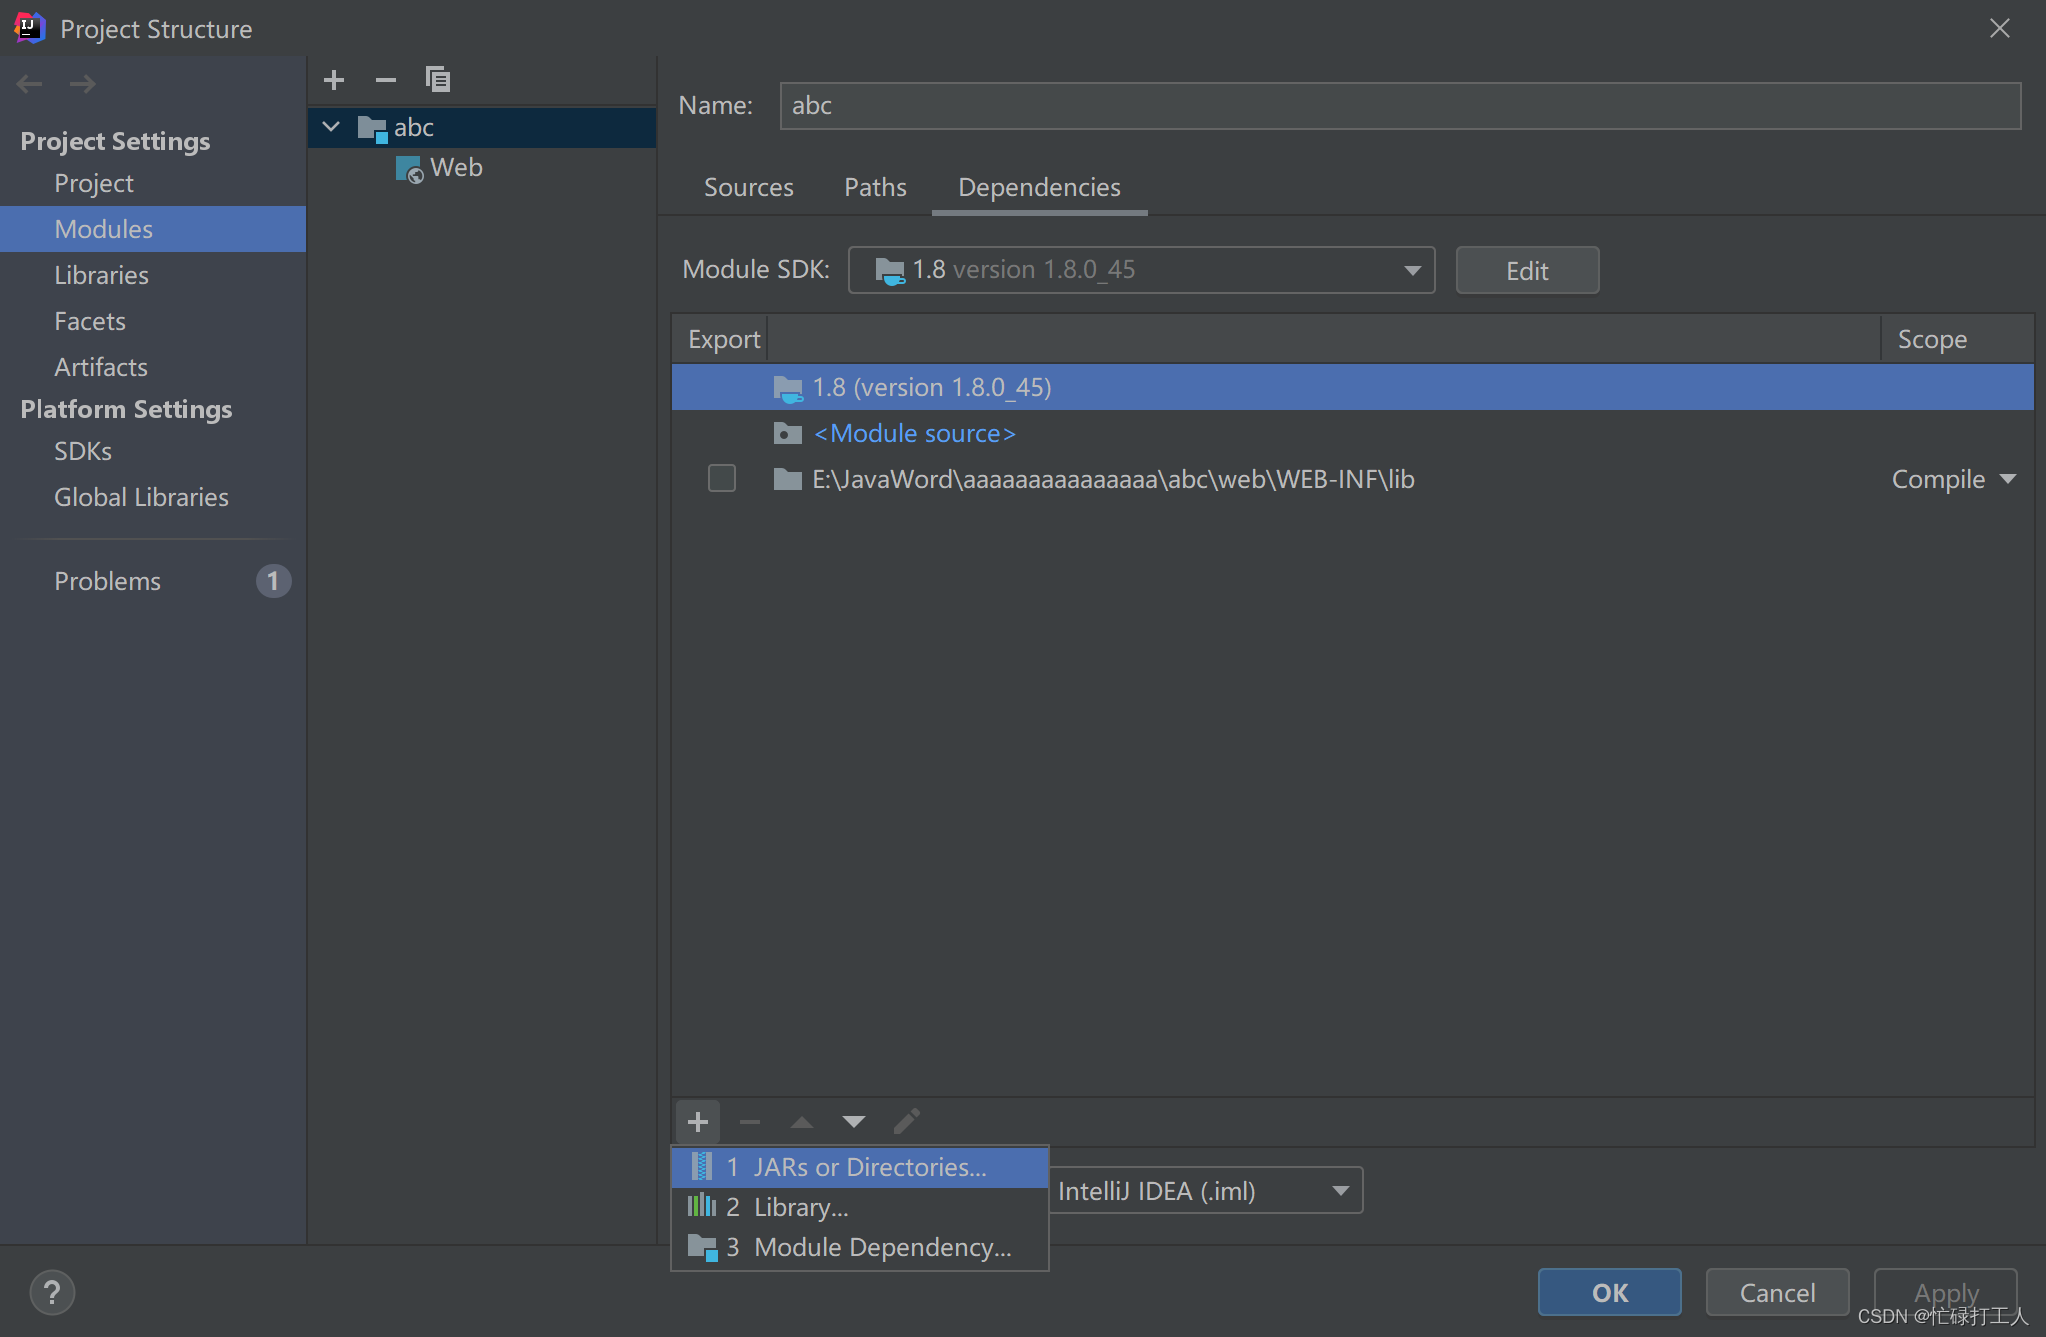Screen dimensions: 2046x1337
Task: Click the remove module minus icon
Action: point(386,80)
